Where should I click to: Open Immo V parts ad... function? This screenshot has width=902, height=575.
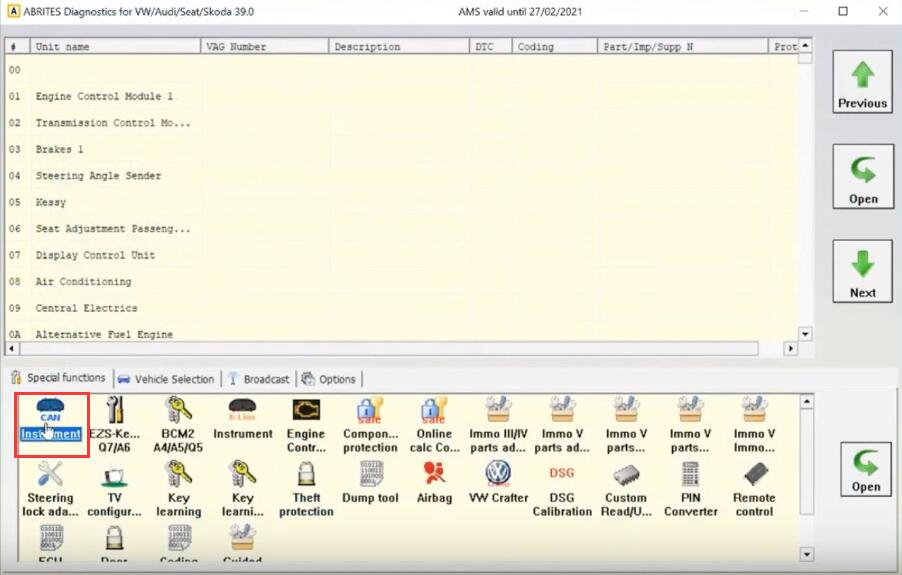point(562,425)
